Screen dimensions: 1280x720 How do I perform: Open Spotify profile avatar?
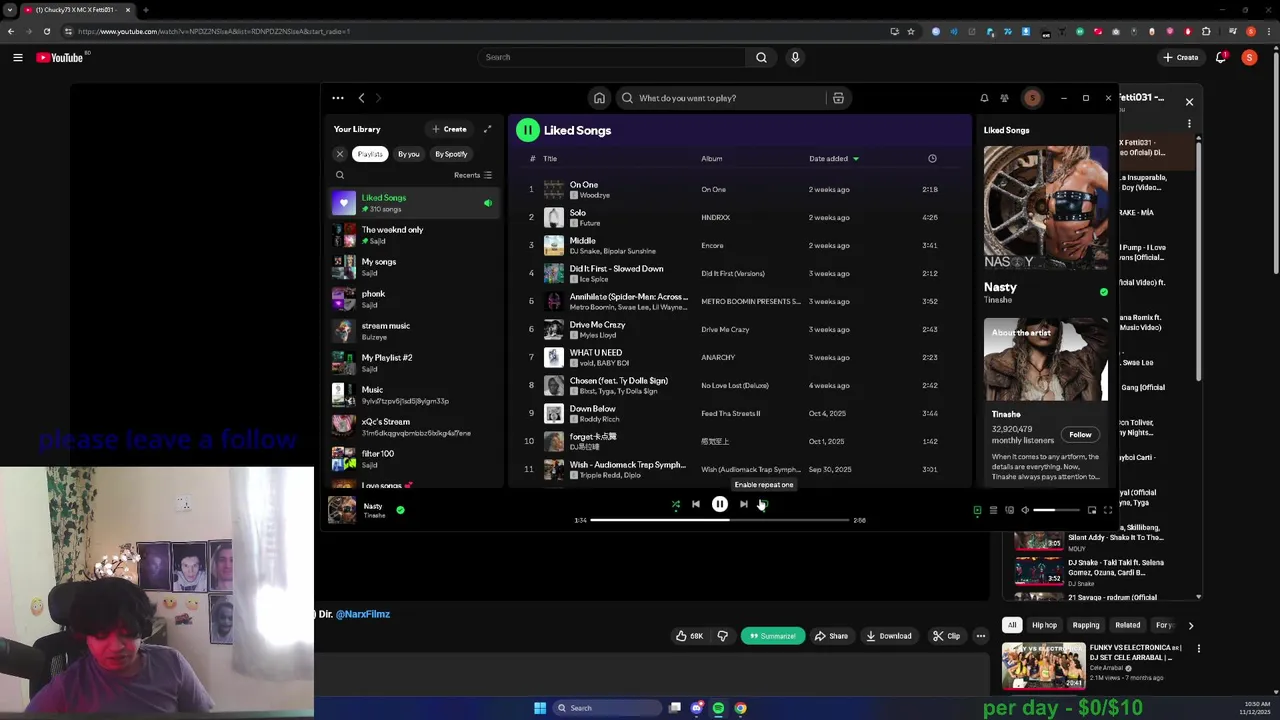(x=1032, y=98)
